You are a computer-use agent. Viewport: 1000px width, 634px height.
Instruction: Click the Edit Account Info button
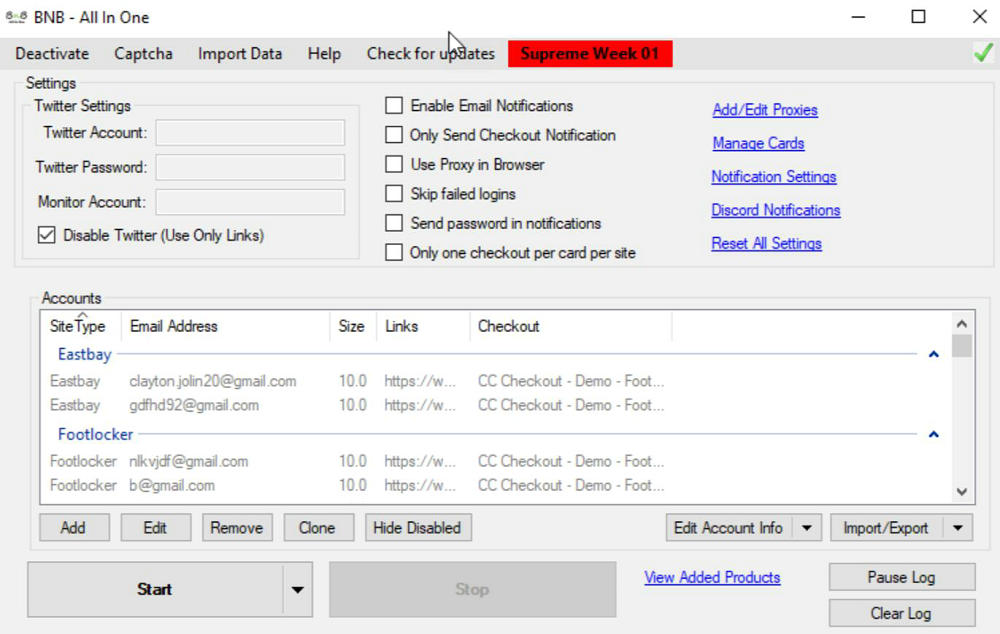click(729, 527)
